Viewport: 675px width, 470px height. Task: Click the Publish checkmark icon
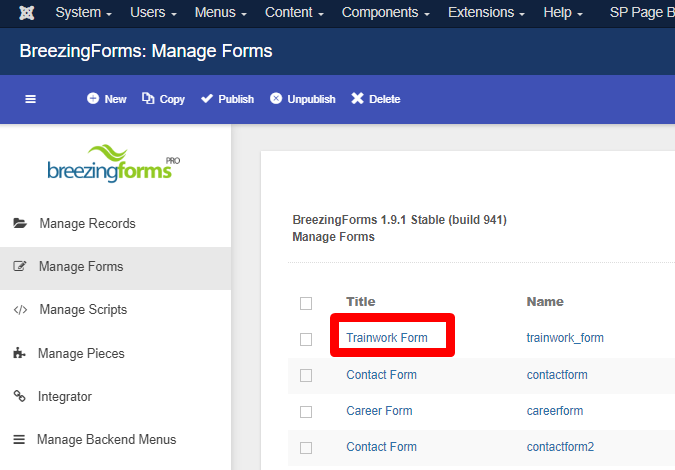[x=207, y=99]
